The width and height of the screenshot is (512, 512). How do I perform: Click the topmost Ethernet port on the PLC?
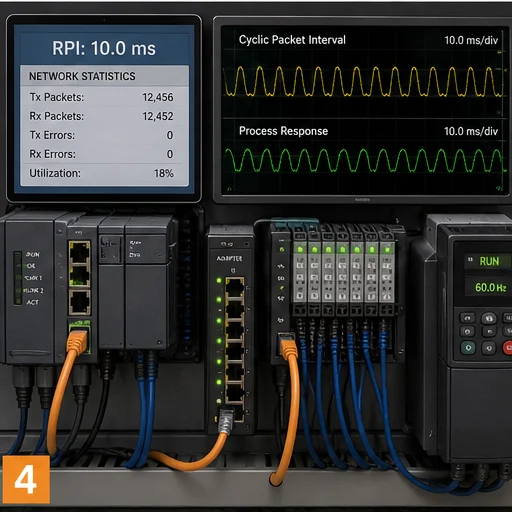[x=79, y=252]
